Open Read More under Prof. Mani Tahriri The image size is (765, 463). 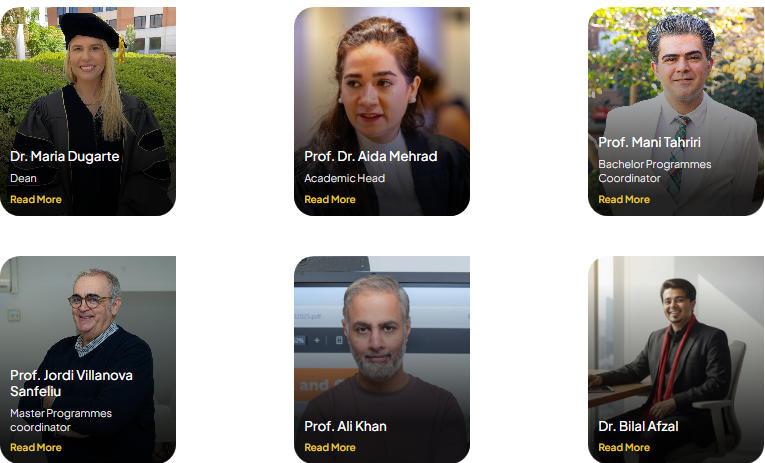click(x=624, y=200)
